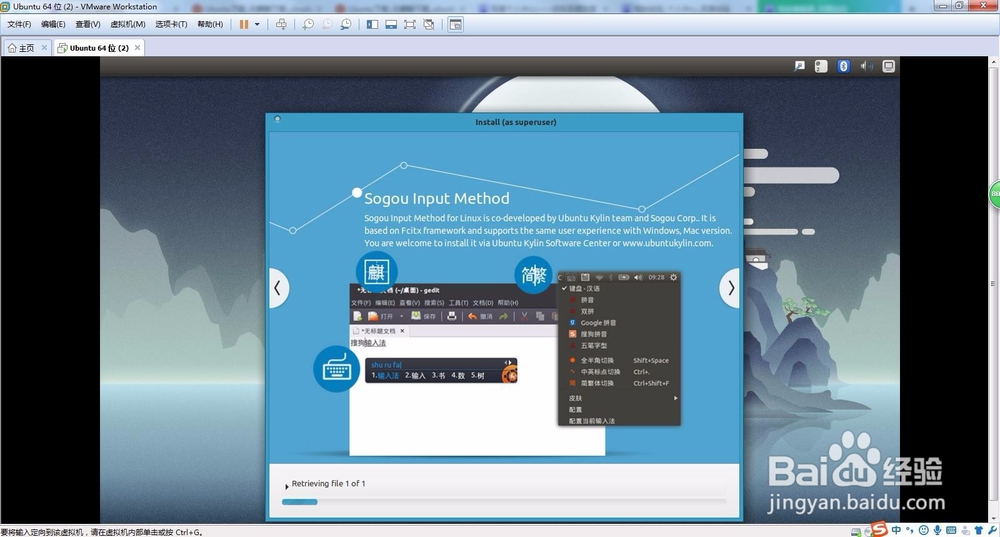The height and width of the screenshot is (537, 1000).
Task: Open the sound volume indicator in Ubuntu panel
Action: [866, 66]
